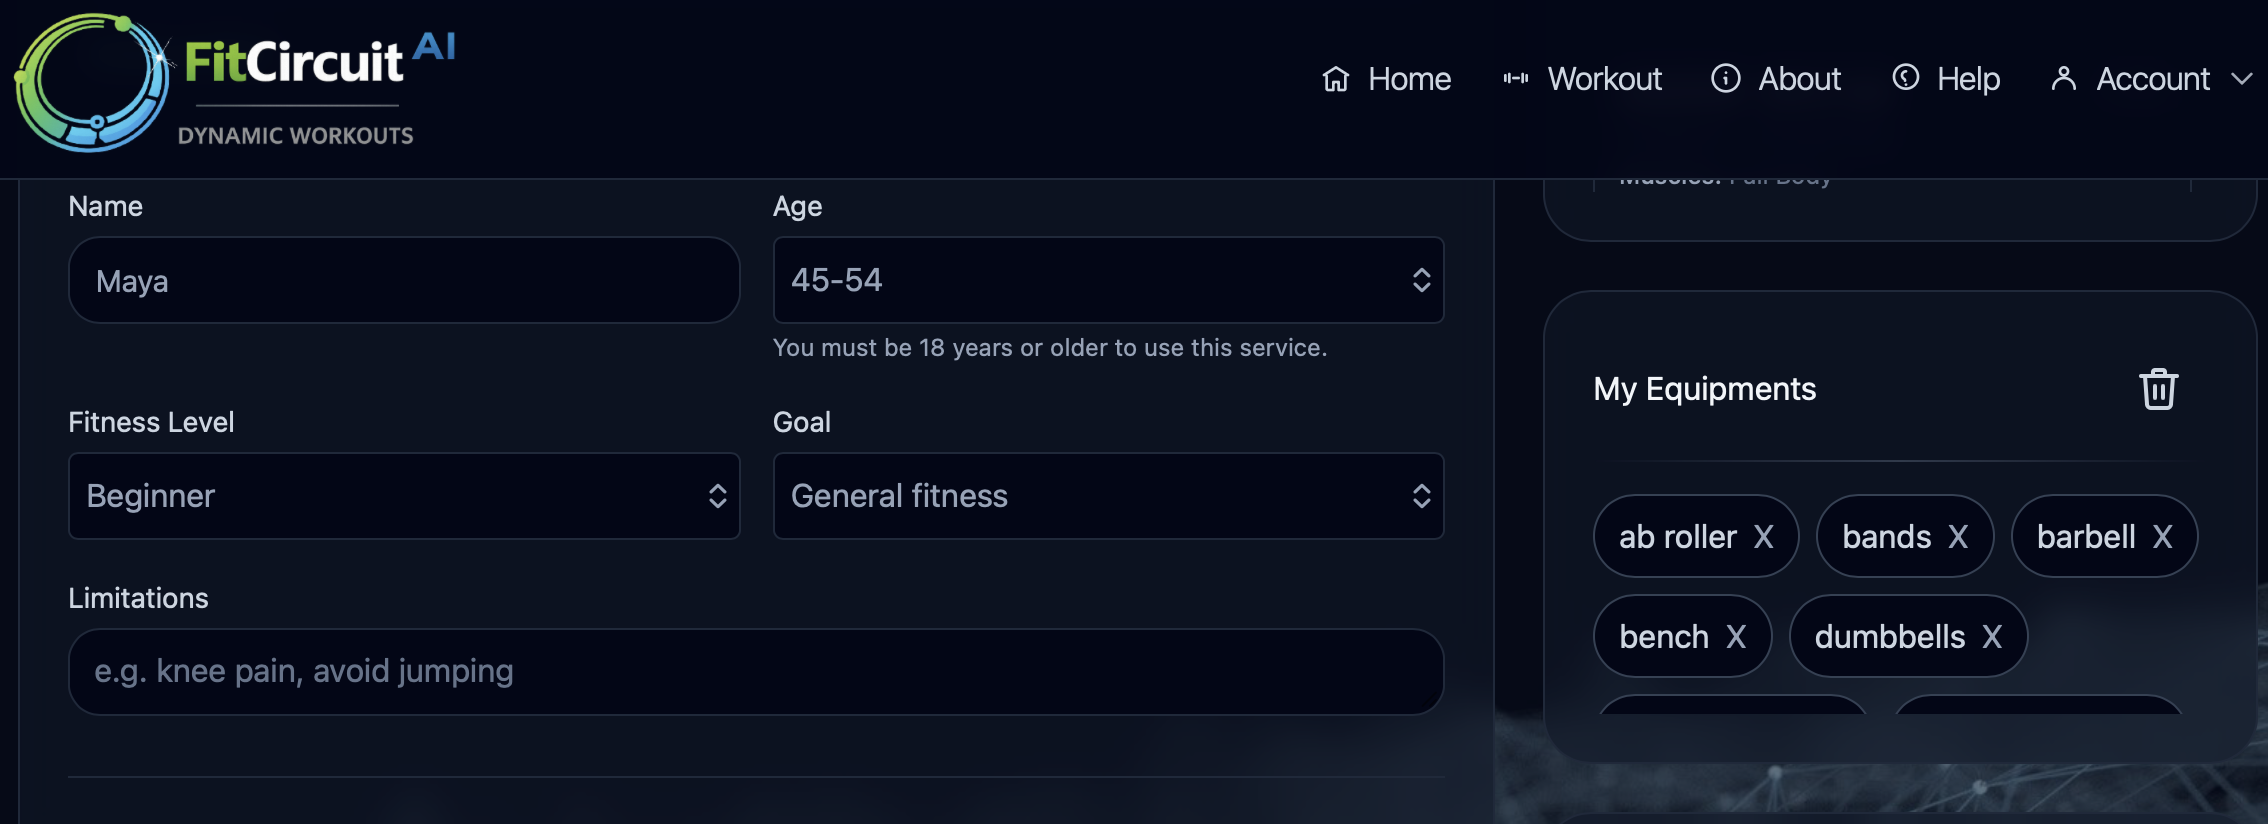The height and width of the screenshot is (824, 2268).
Task: Click the Account person icon
Action: [2063, 79]
